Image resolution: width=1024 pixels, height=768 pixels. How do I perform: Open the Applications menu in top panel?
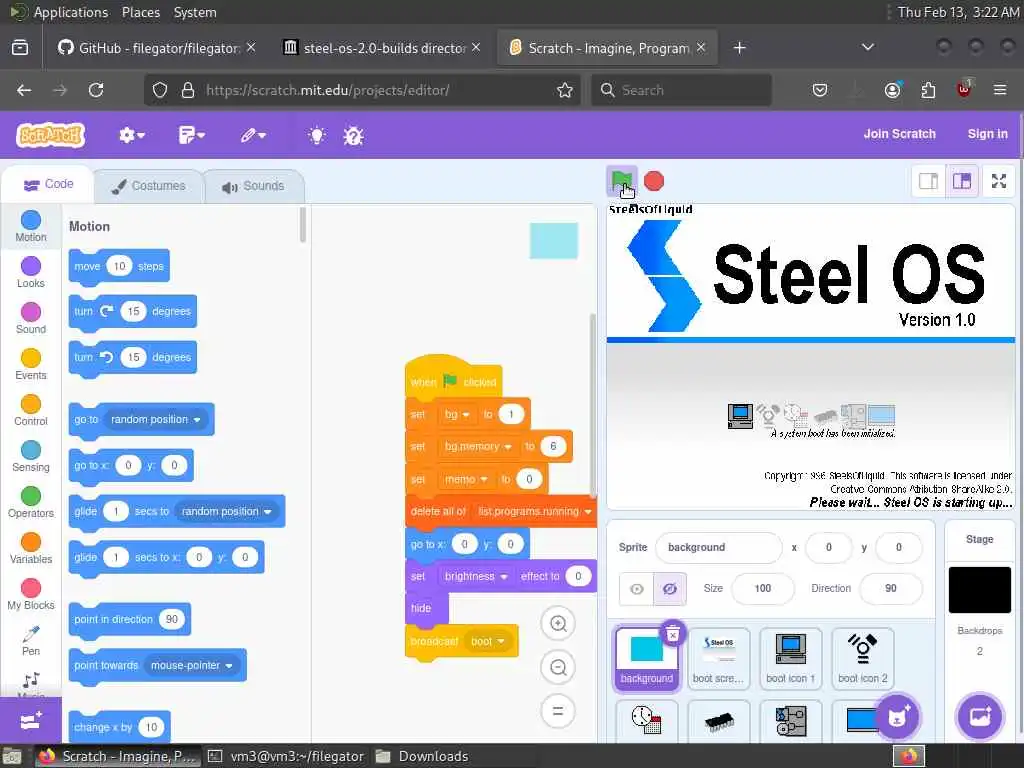[x=71, y=12]
